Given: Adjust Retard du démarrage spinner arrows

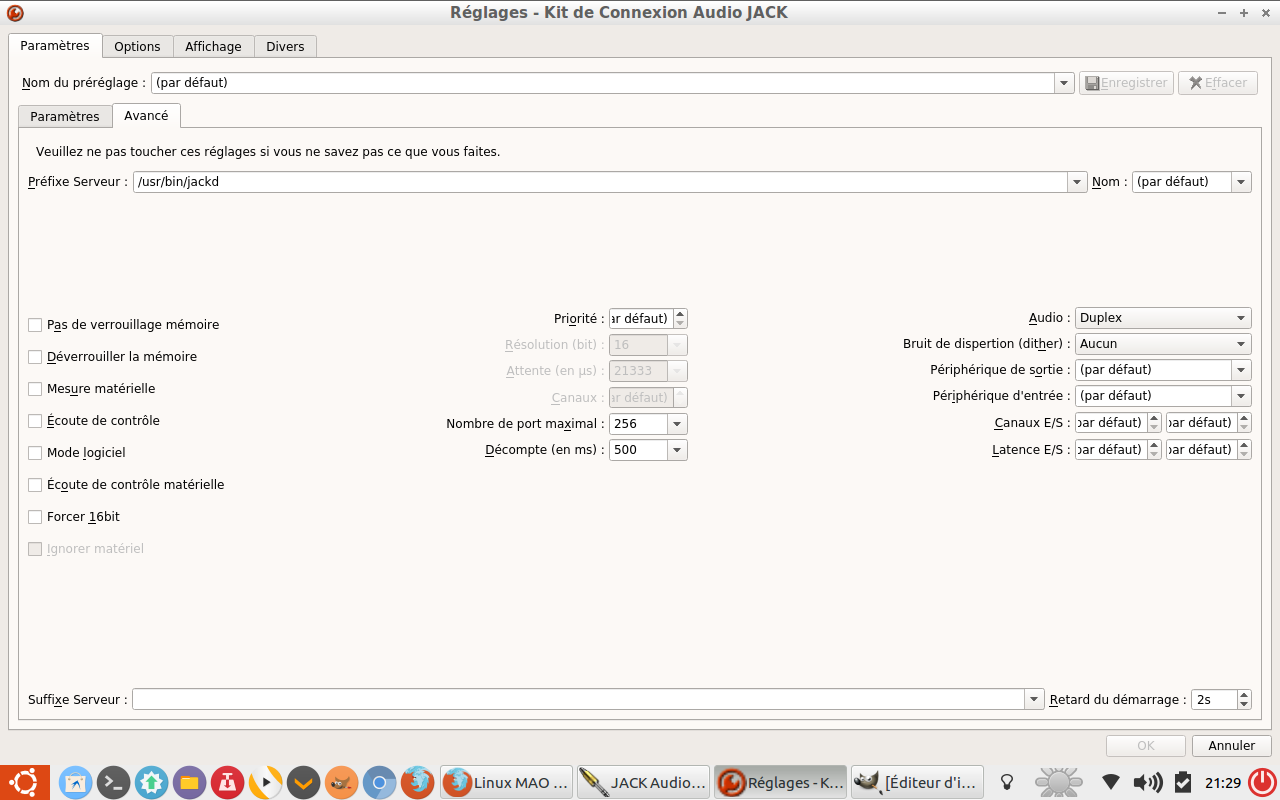Looking at the screenshot, I should click(1244, 700).
